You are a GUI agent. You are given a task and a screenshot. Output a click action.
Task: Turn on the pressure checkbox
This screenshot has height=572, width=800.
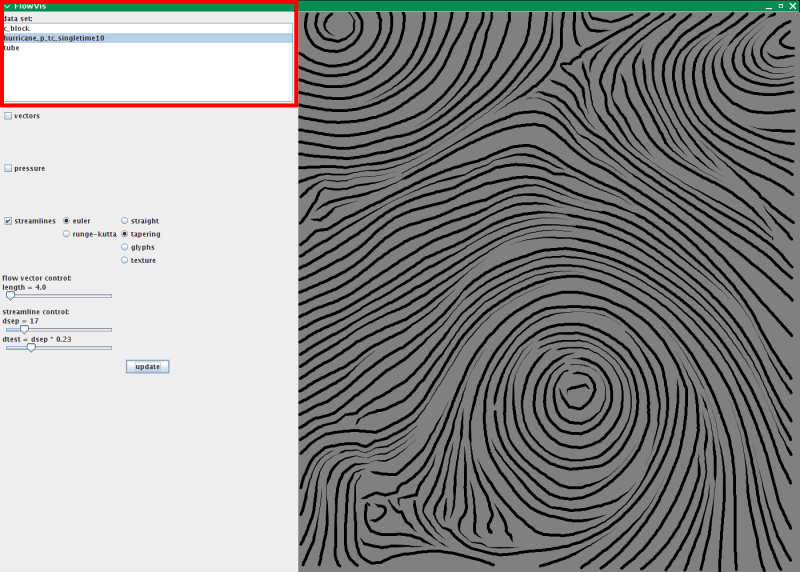(8, 169)
